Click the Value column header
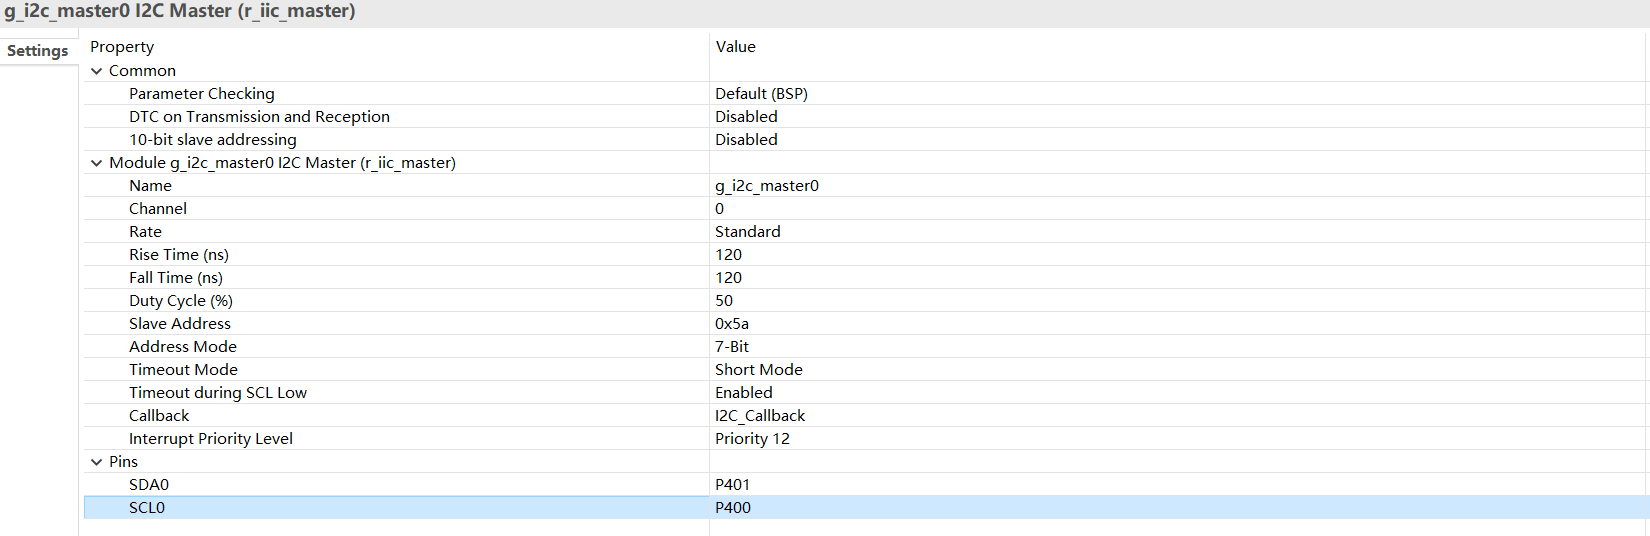The width and height of the screenshot is (1650, 536). point(736,47)
